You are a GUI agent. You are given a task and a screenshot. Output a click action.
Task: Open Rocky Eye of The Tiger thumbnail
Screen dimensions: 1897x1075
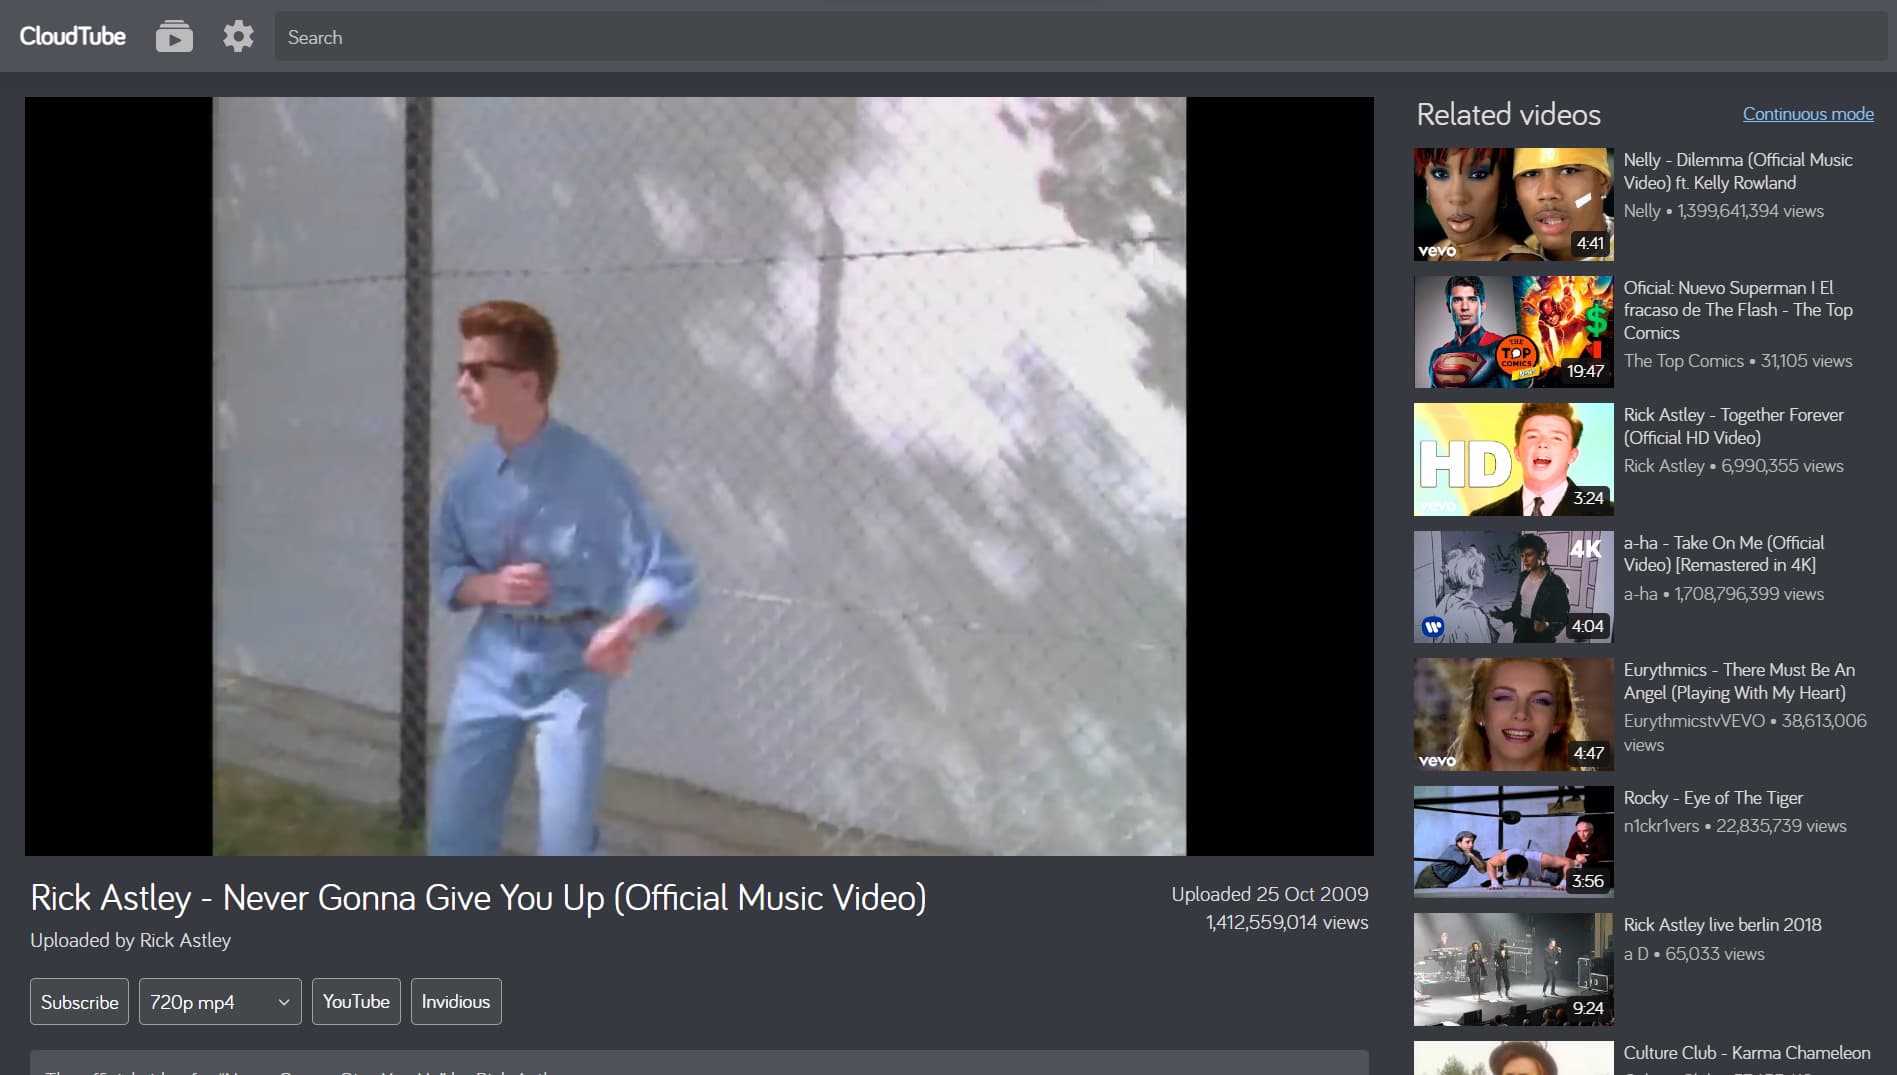pyautogui.click(x=1513, y=842)
